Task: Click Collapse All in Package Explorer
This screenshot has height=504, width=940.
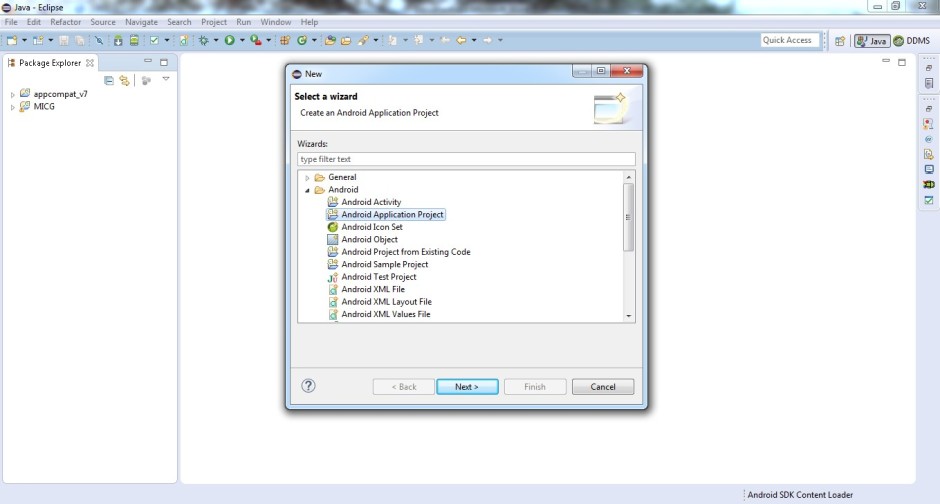Action: [x=109, y=80]
